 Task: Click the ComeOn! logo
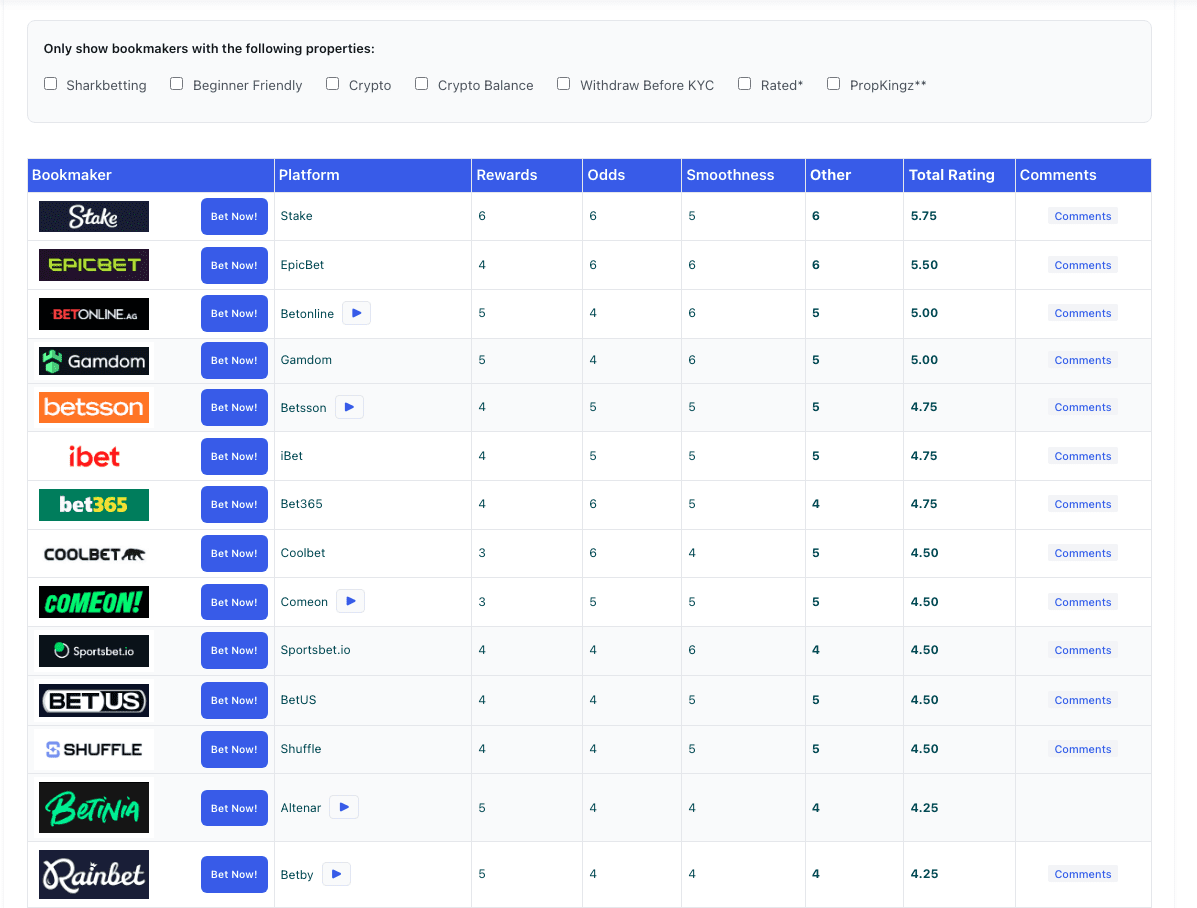[94, 602]
